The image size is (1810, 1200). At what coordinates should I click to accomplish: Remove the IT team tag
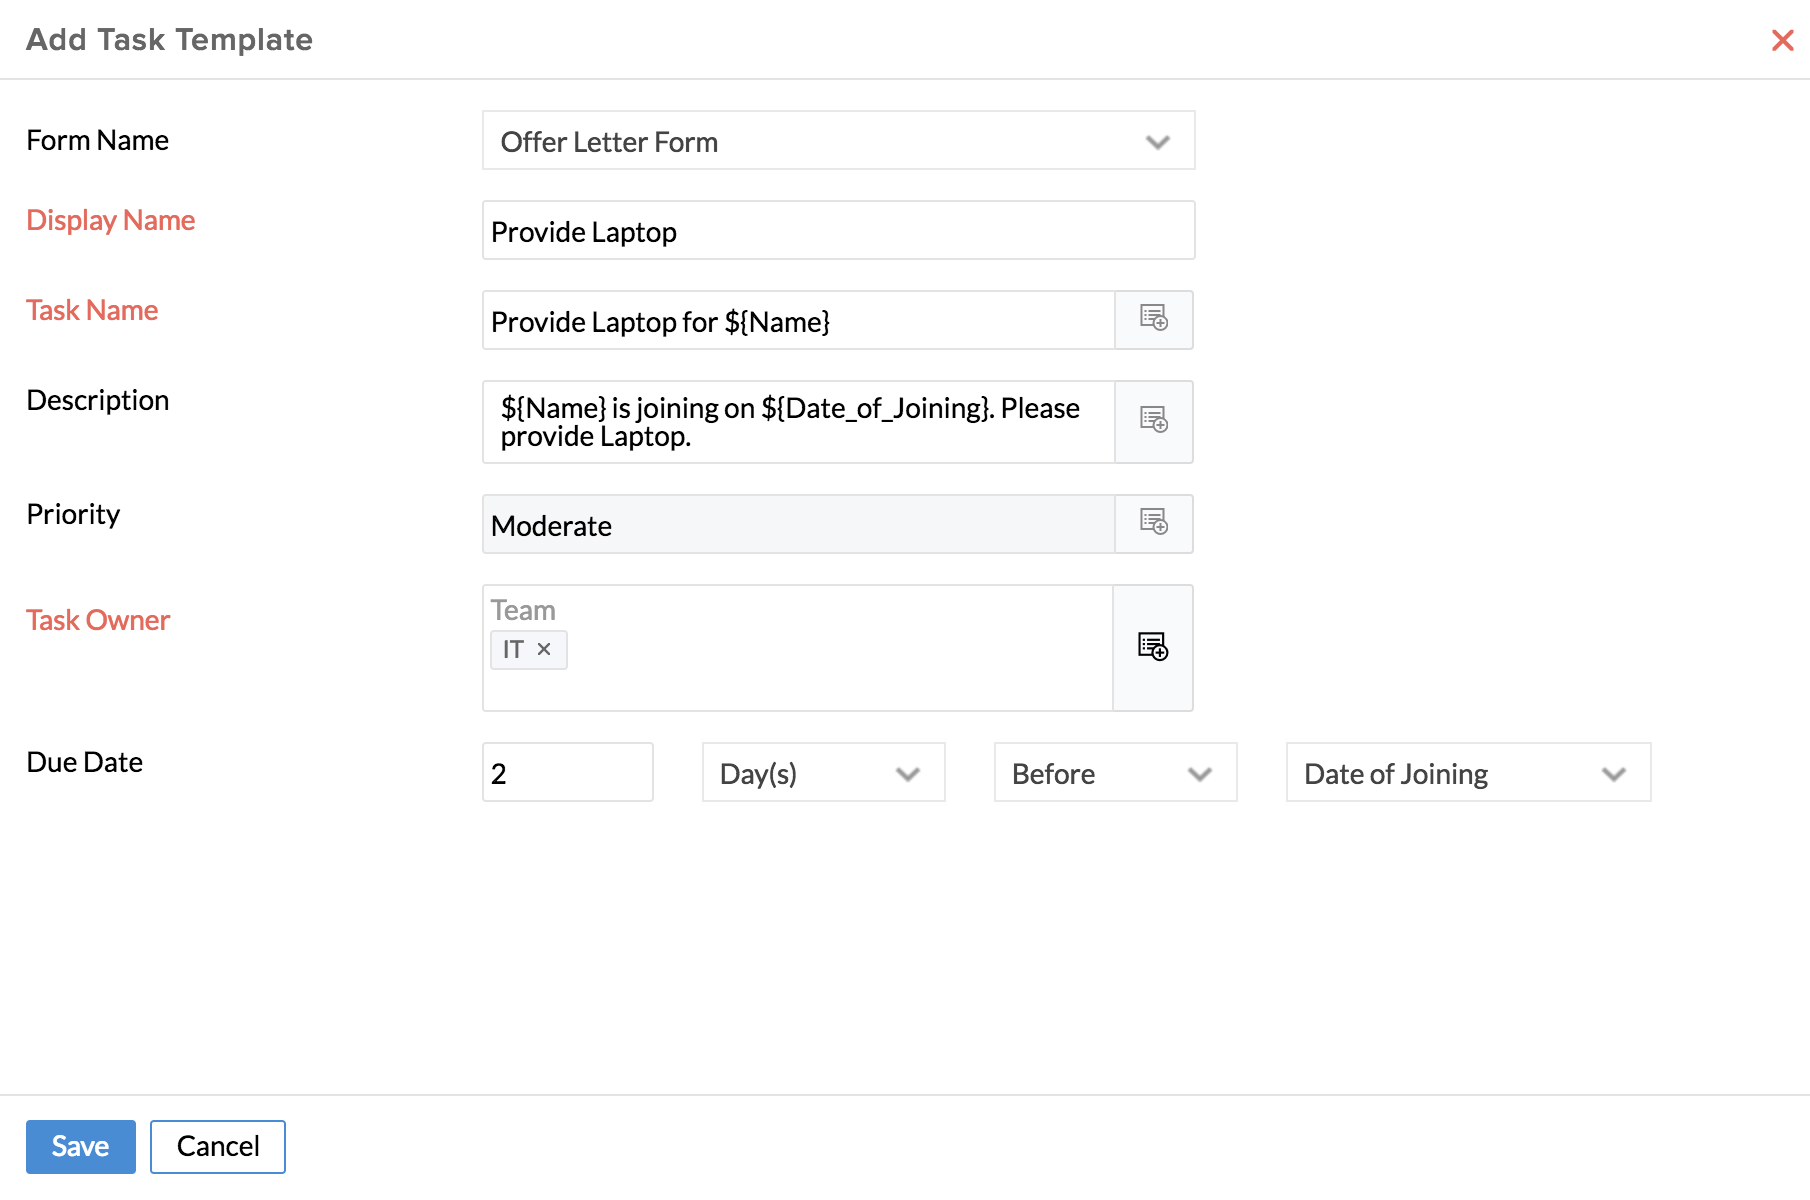pos(544,650)
